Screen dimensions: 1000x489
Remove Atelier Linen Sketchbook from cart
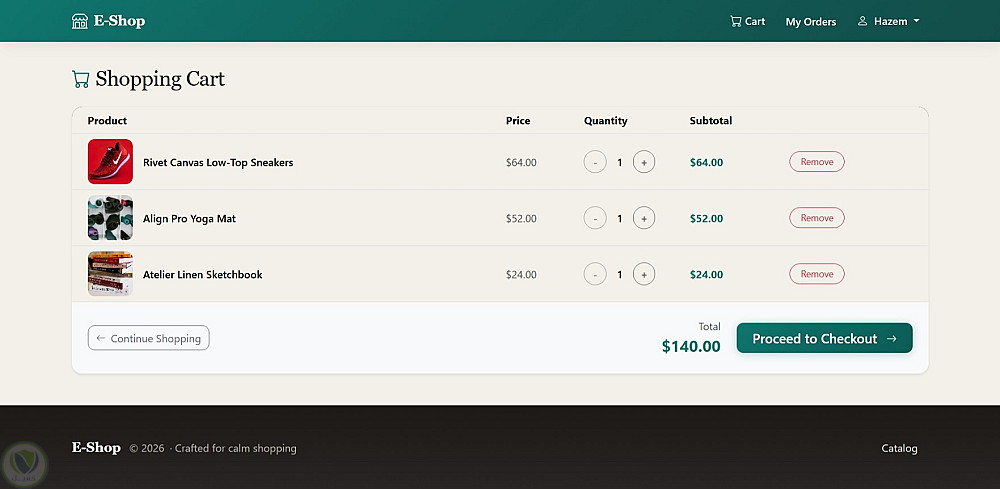(816, 274)
